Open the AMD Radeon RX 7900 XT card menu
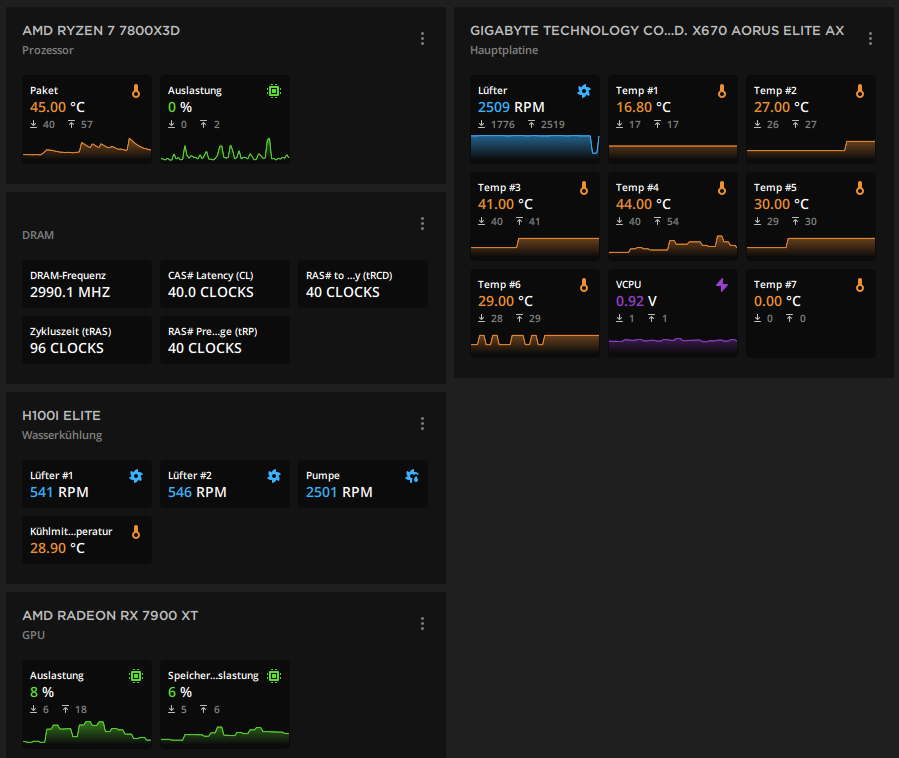This screenshot has height=758, width=899. (x=423, y=623)
